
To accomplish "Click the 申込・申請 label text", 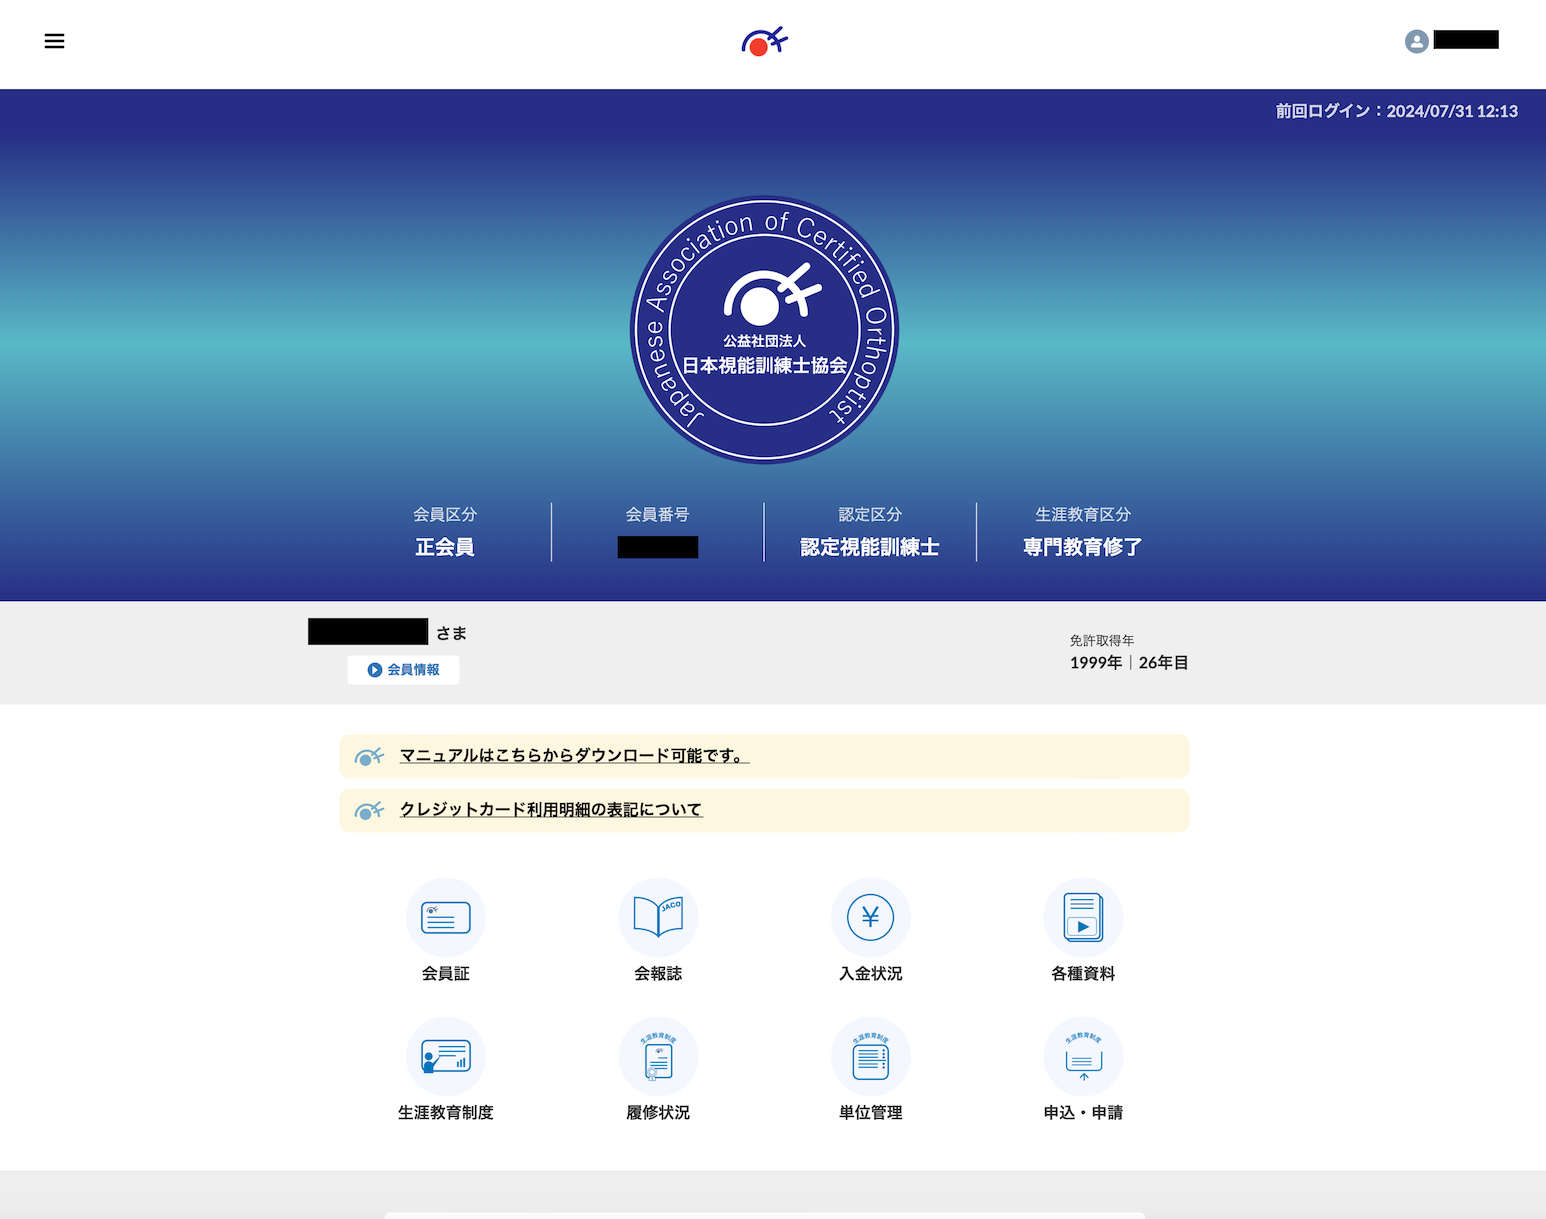I will tap(1083, 1112).
